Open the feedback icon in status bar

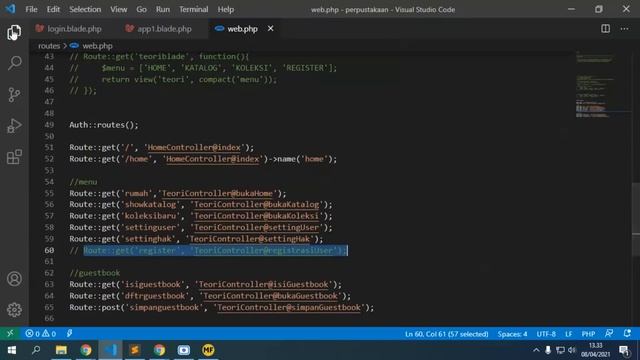coord(609,333)
